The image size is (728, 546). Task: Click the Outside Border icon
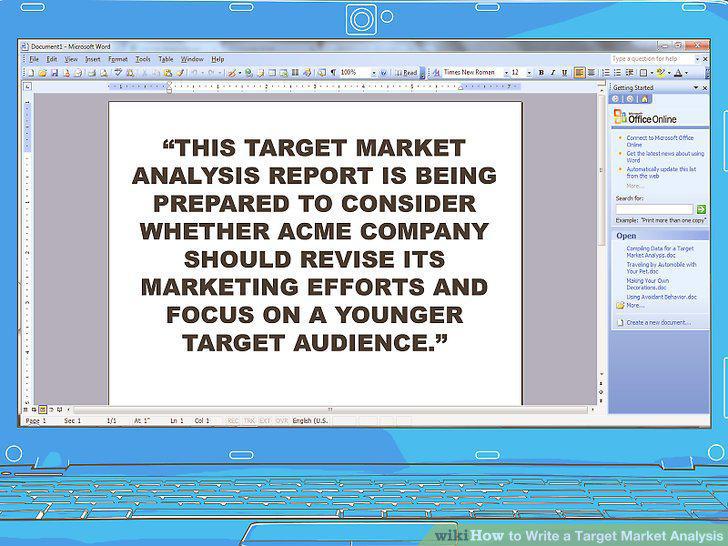point(643,72)
